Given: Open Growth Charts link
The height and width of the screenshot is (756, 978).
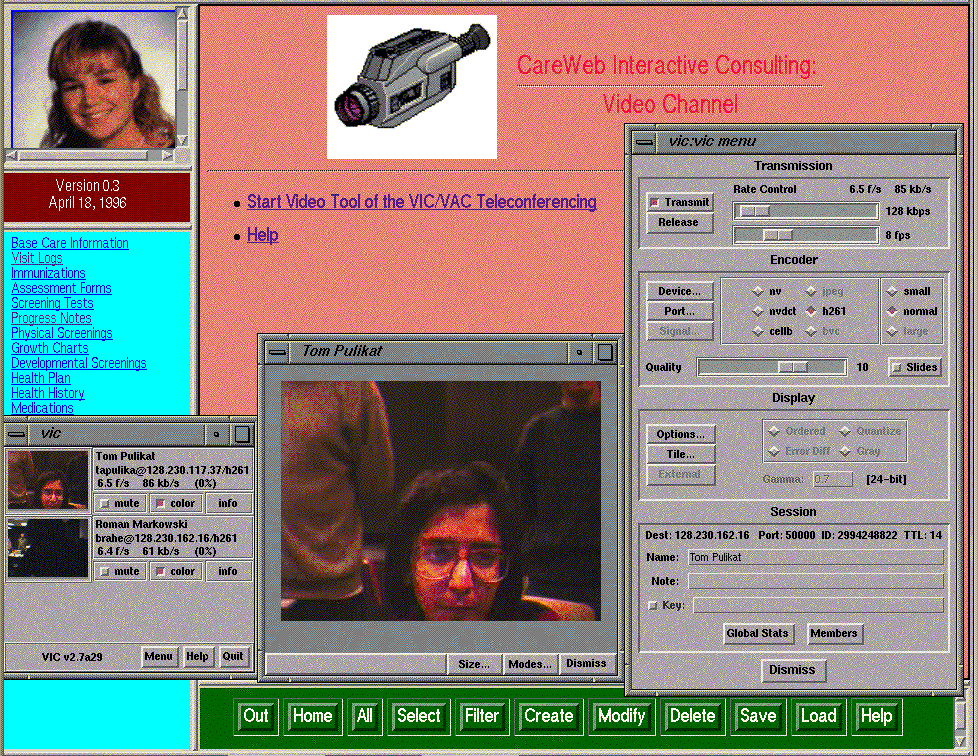Looking at the screenshot, I should pyautogui.click(x=50, y=348).
